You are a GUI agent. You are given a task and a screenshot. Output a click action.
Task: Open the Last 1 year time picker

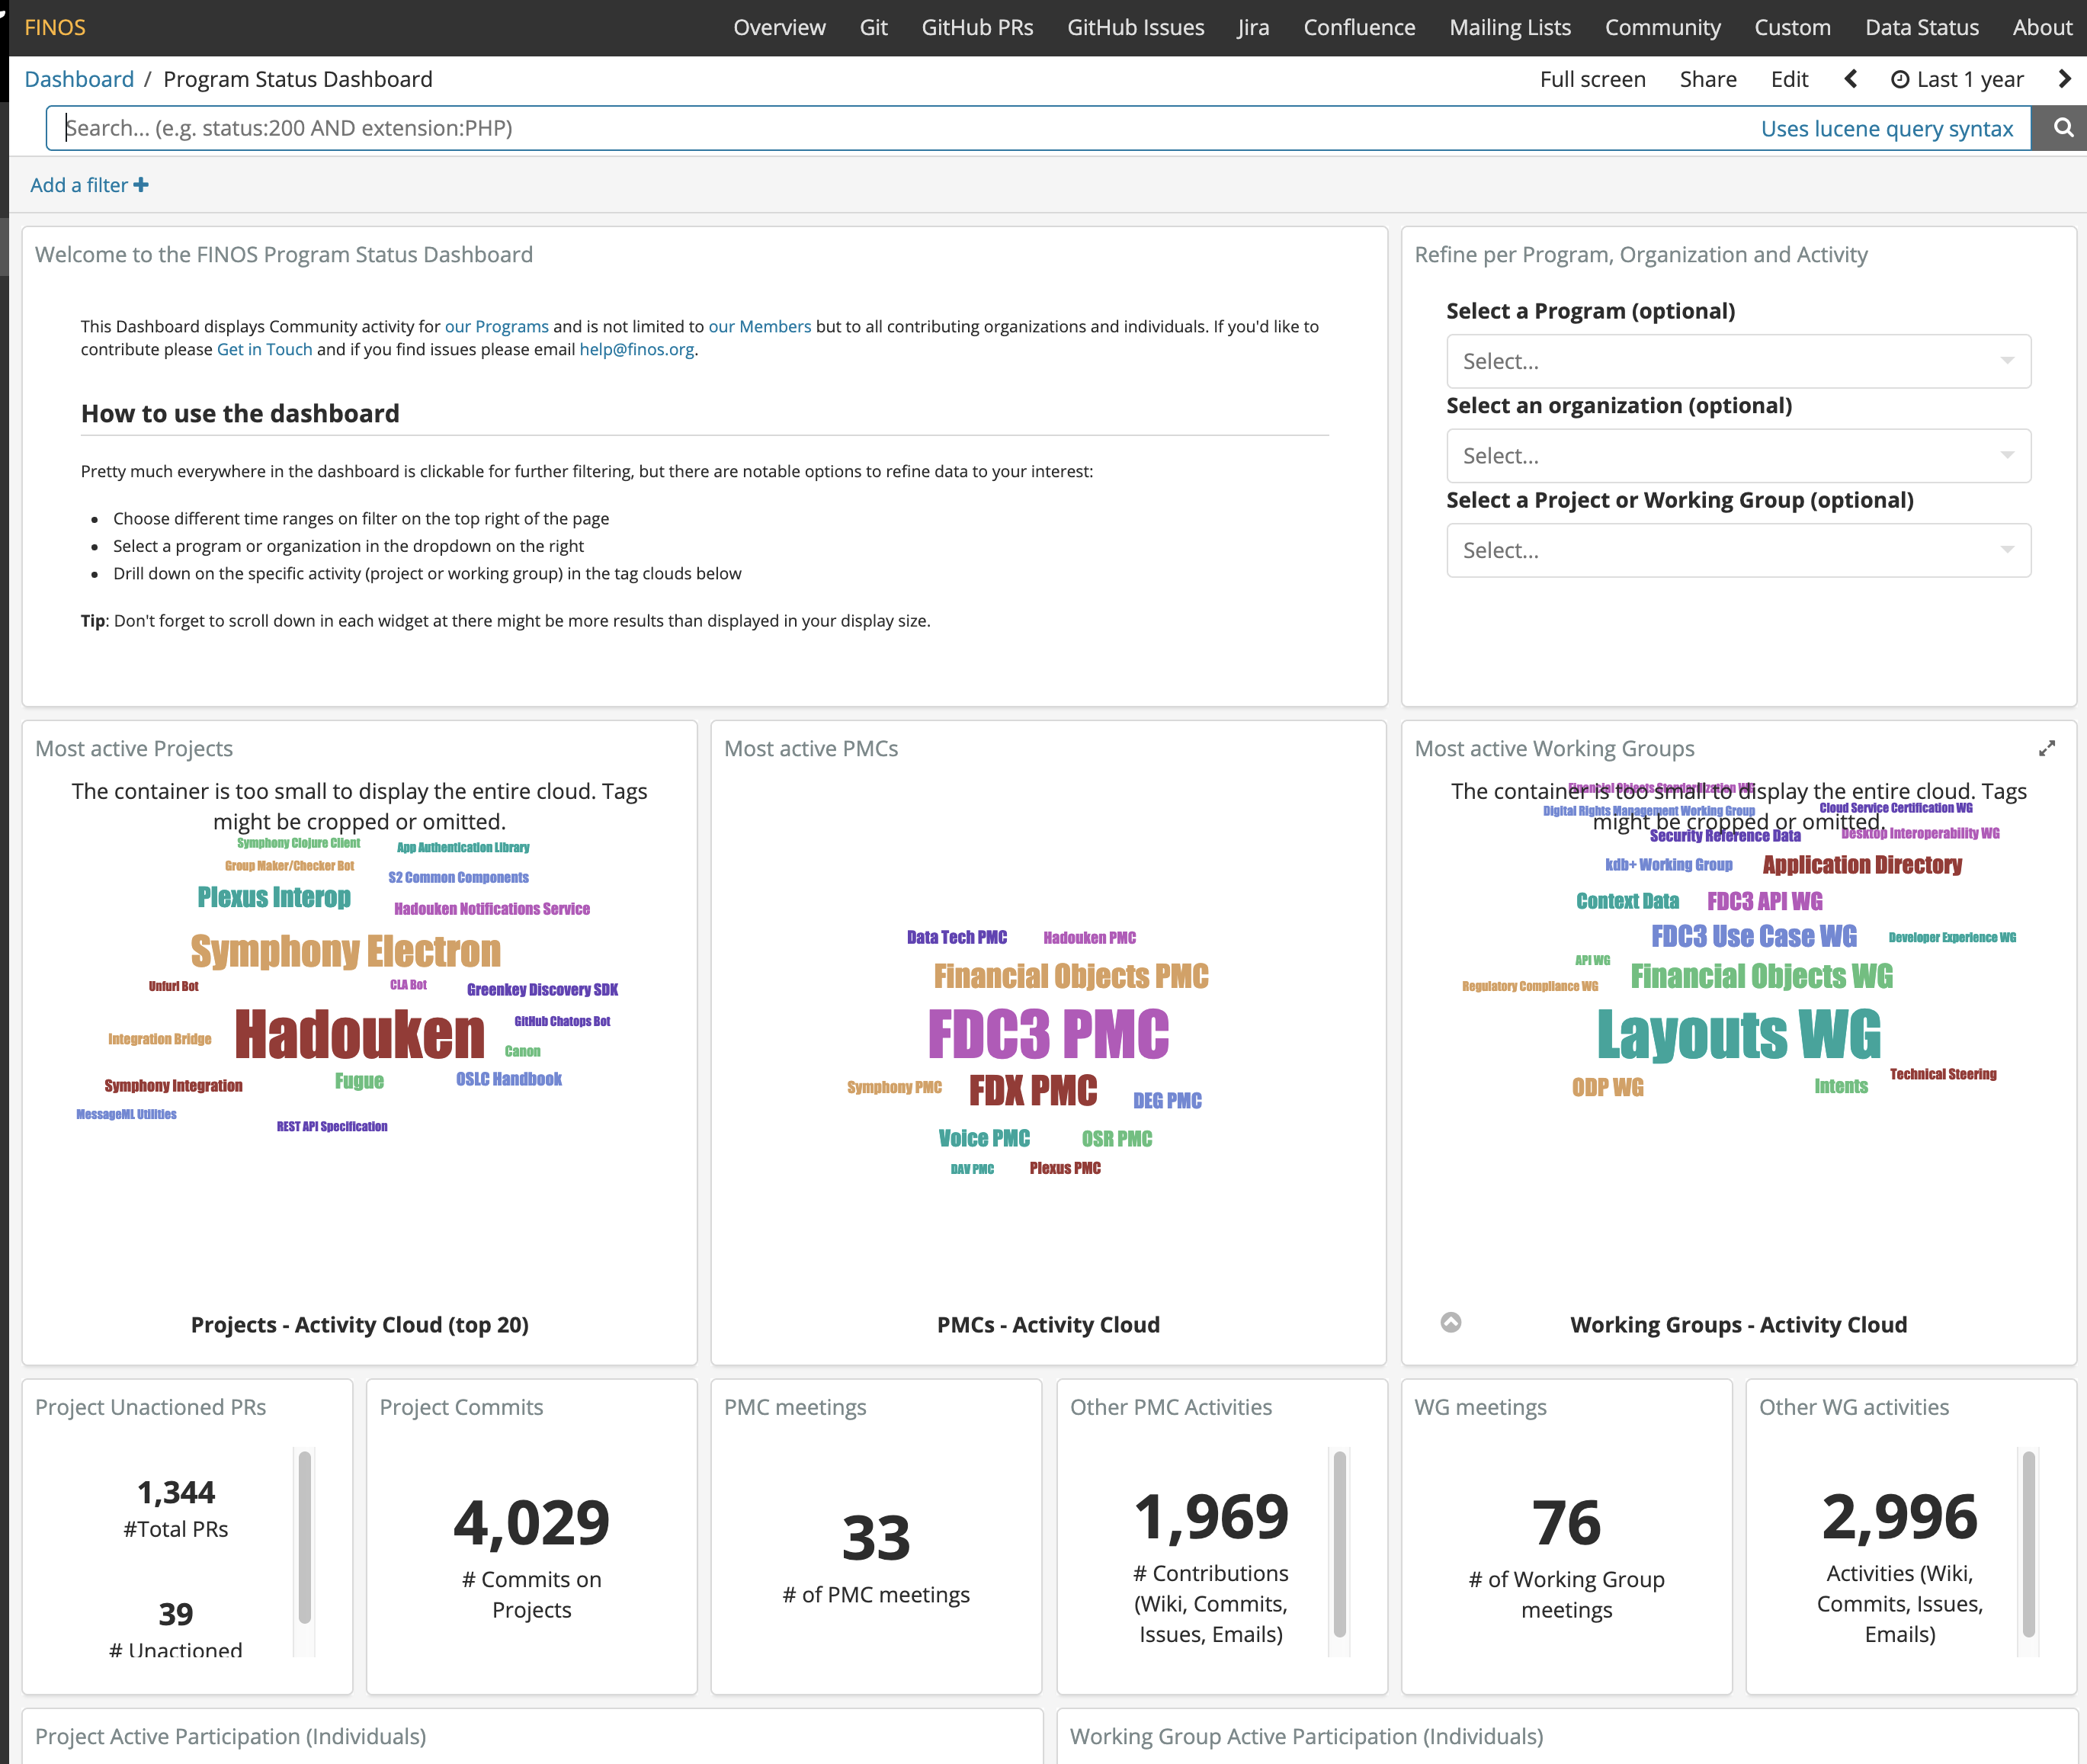(x=1957, y=79)
